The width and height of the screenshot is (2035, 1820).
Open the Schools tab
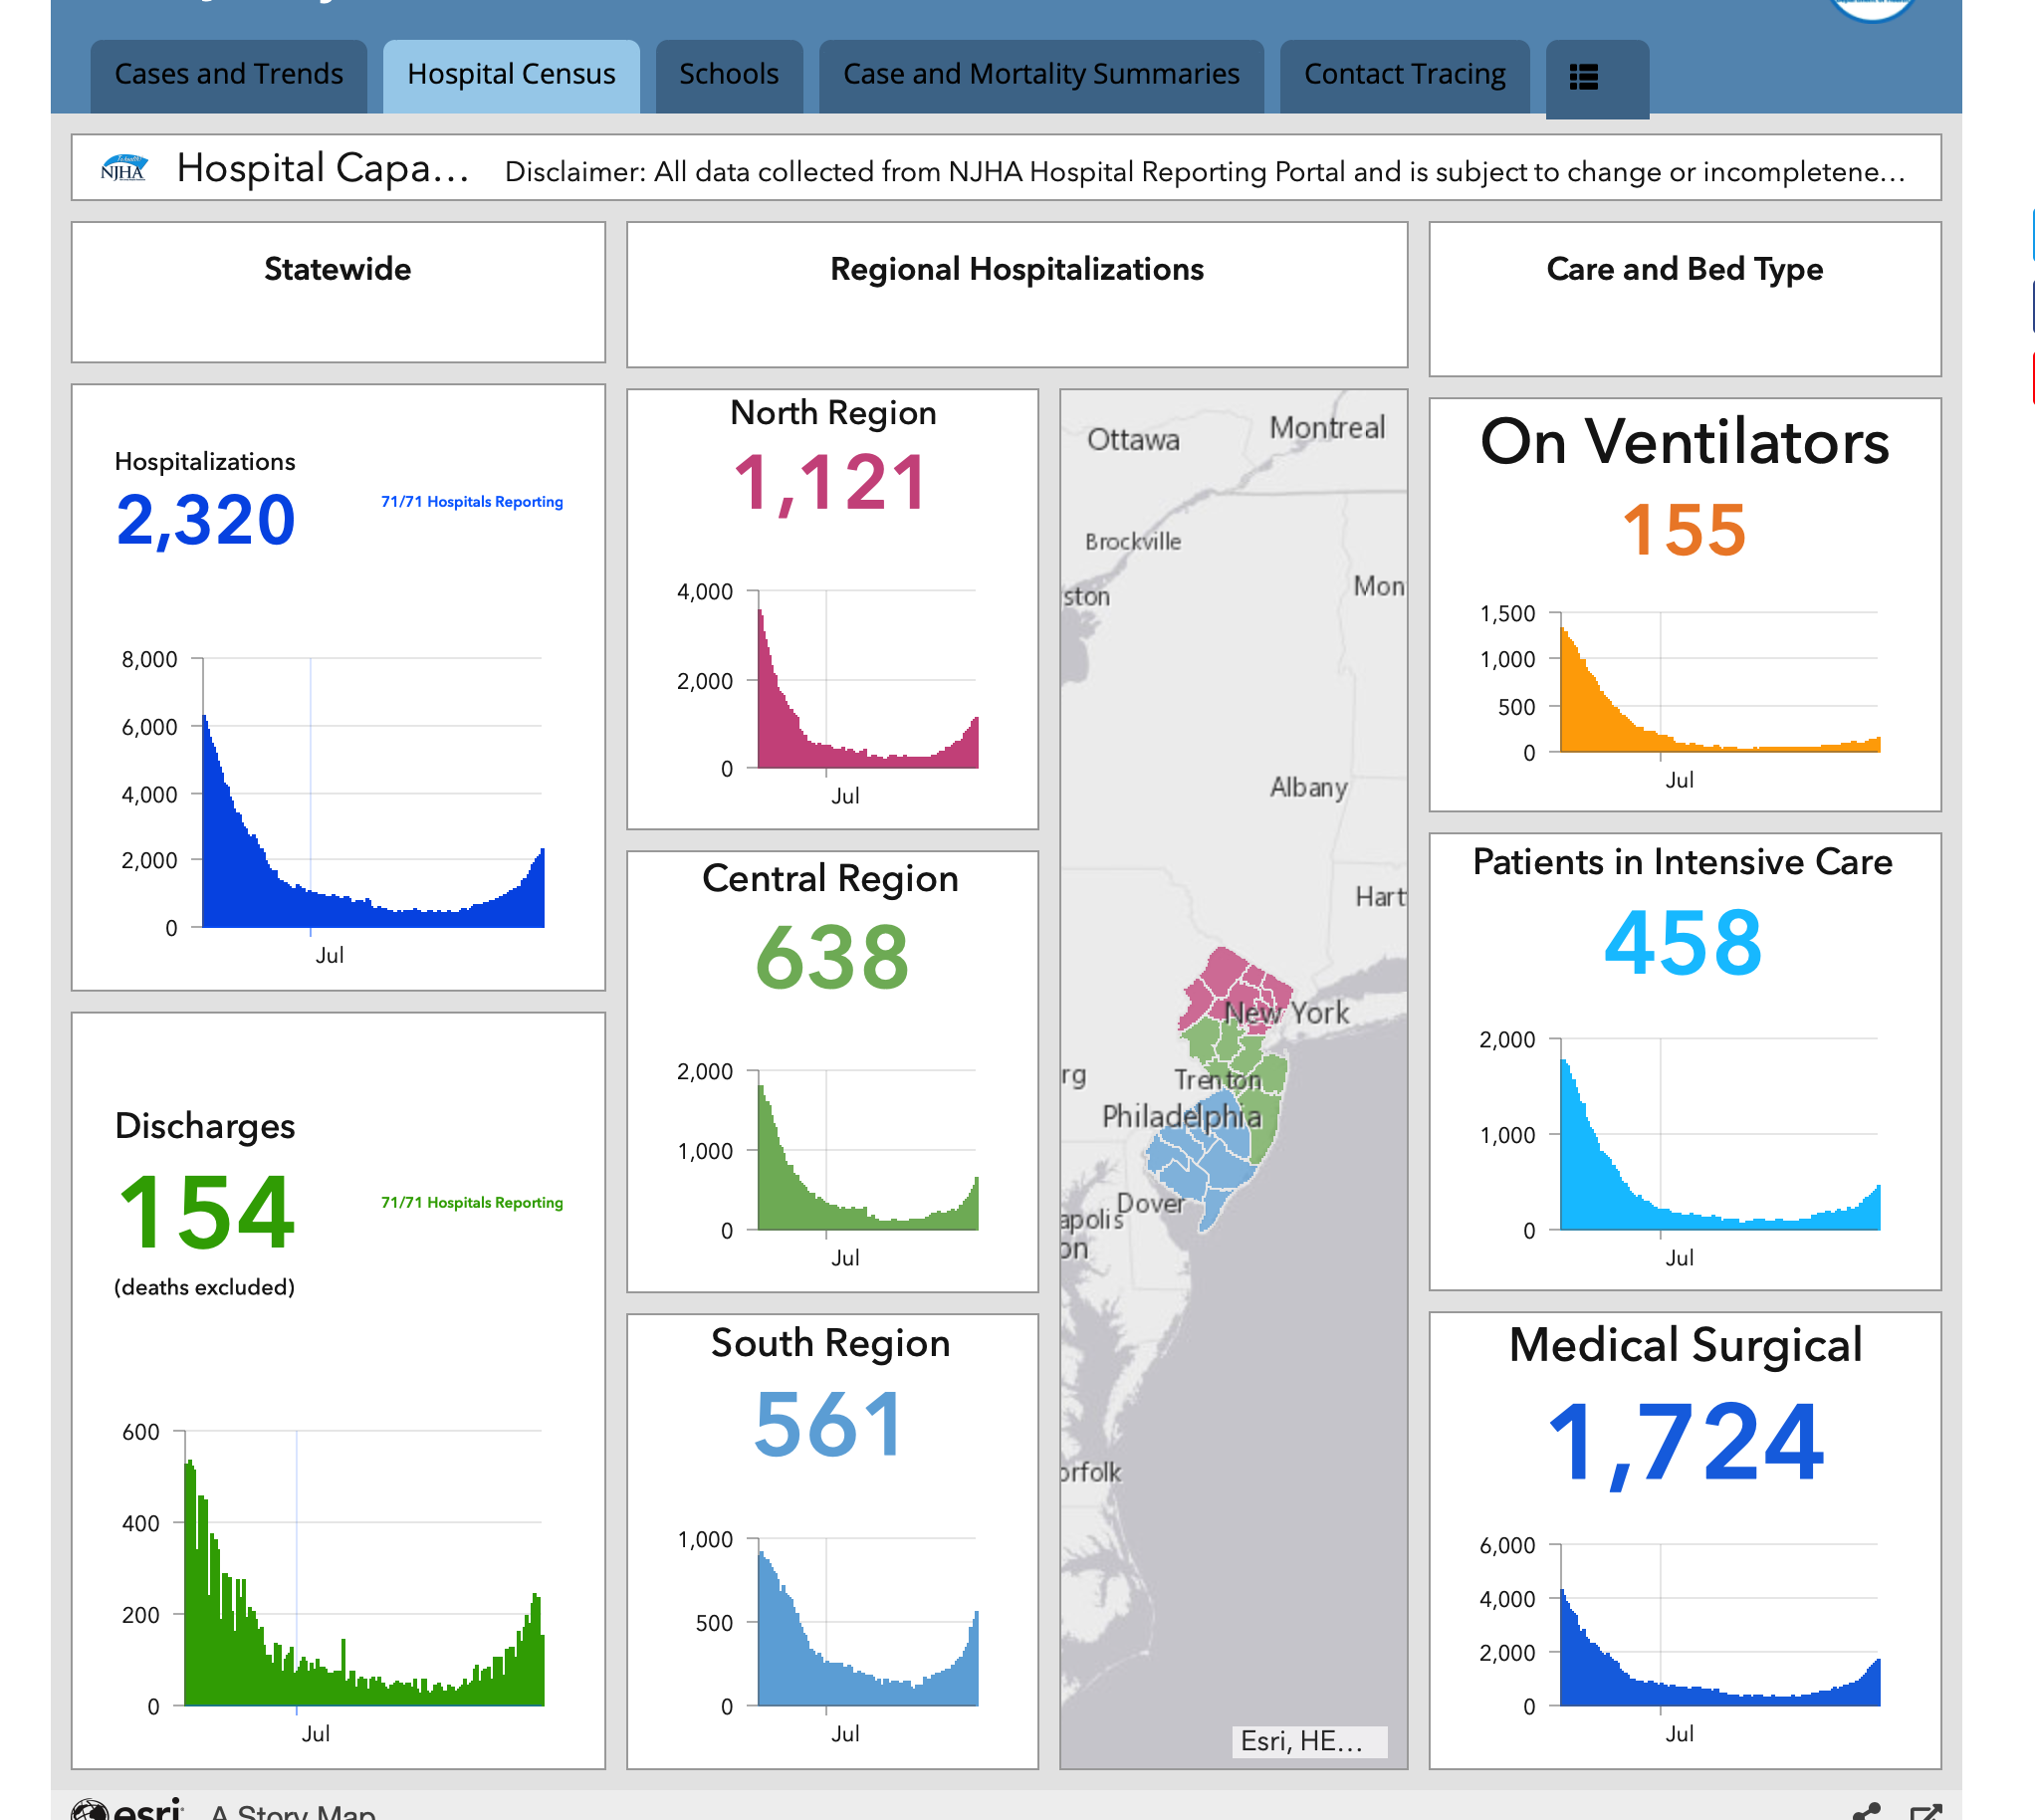pos(729,75)
